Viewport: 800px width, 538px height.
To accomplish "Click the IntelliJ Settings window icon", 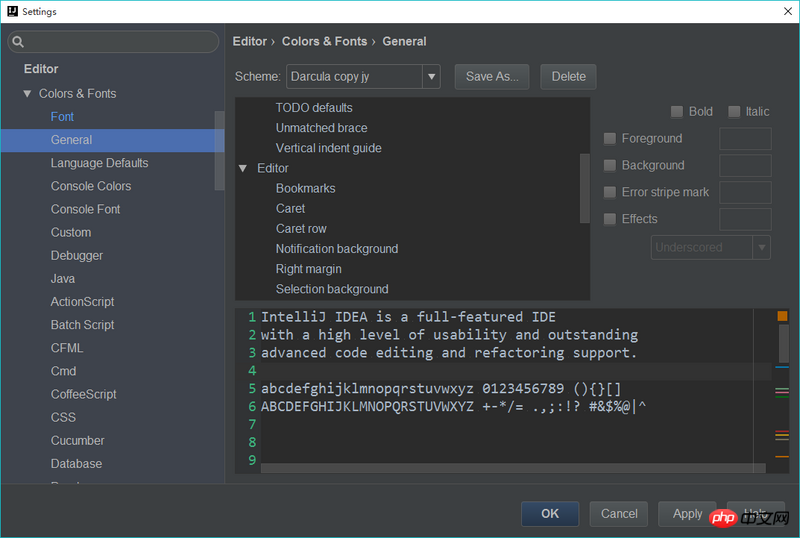I will point(12,11).
